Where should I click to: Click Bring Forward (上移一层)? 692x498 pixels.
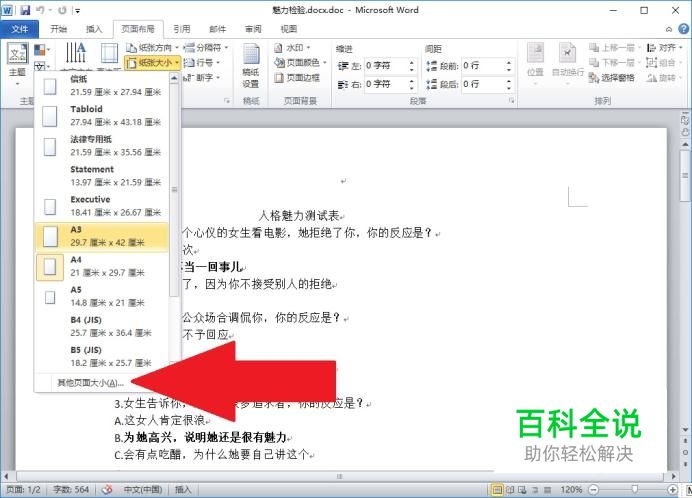pos(614,47)
